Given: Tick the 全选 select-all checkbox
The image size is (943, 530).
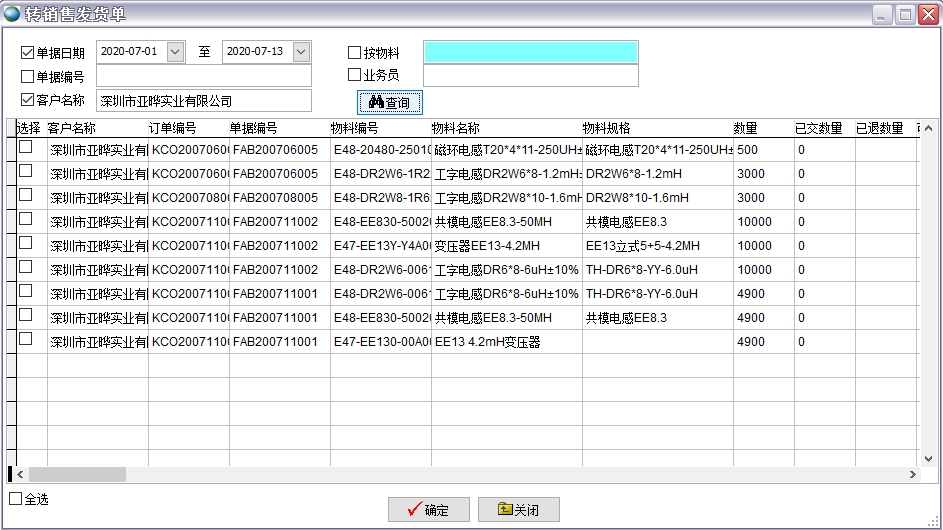Looking at the screenshot, I should click(x=15, y=498).
